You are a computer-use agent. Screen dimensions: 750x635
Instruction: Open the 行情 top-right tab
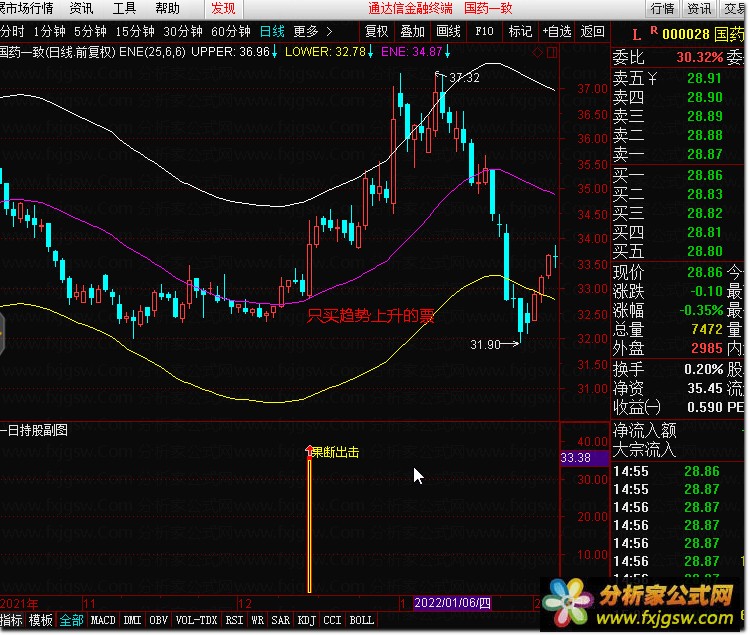coord(662,9)
